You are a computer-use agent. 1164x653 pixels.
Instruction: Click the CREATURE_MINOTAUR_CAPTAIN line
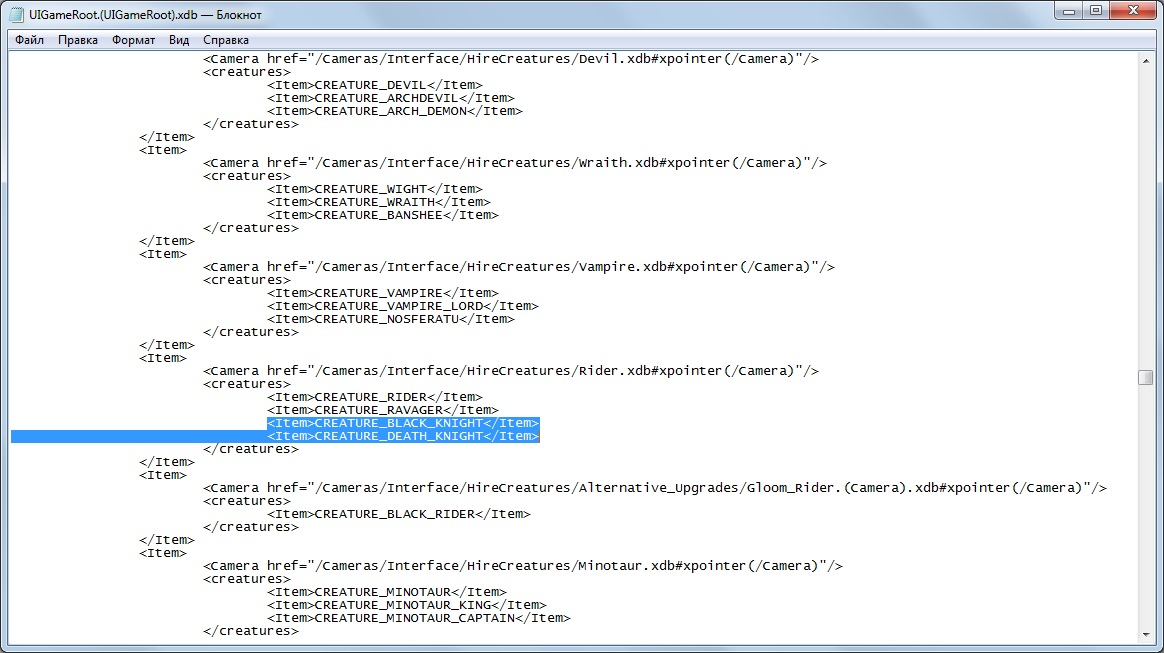419,618
